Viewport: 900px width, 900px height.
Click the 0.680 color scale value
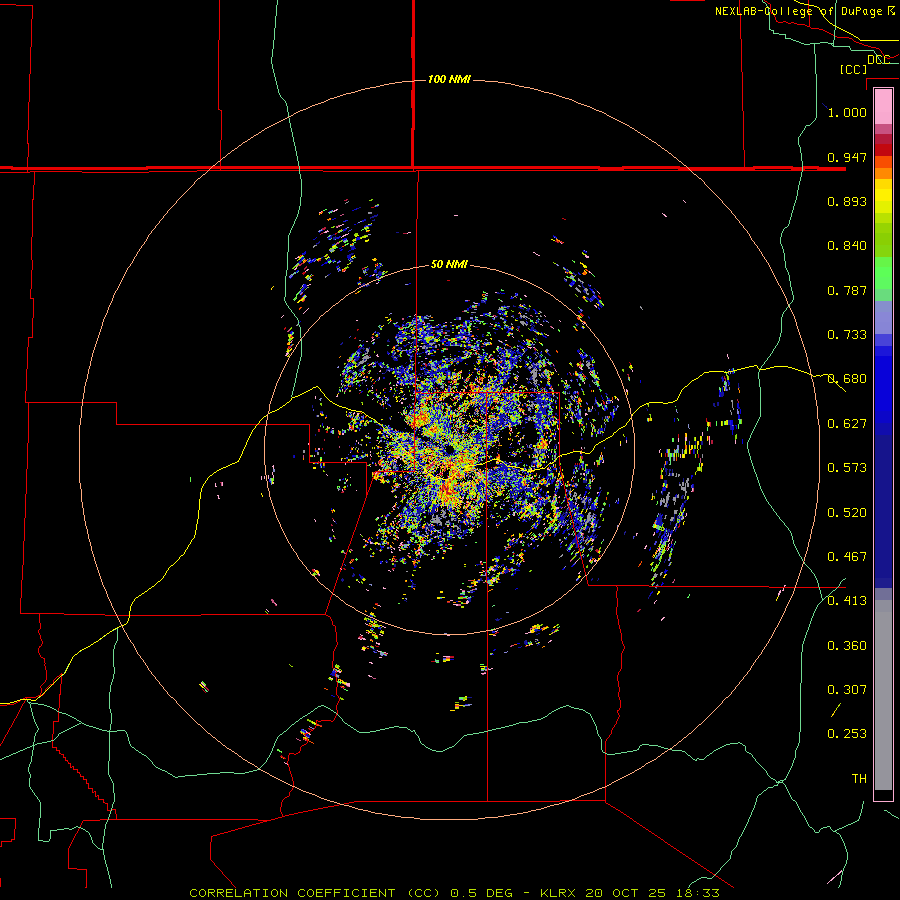(x=847, y=379)
